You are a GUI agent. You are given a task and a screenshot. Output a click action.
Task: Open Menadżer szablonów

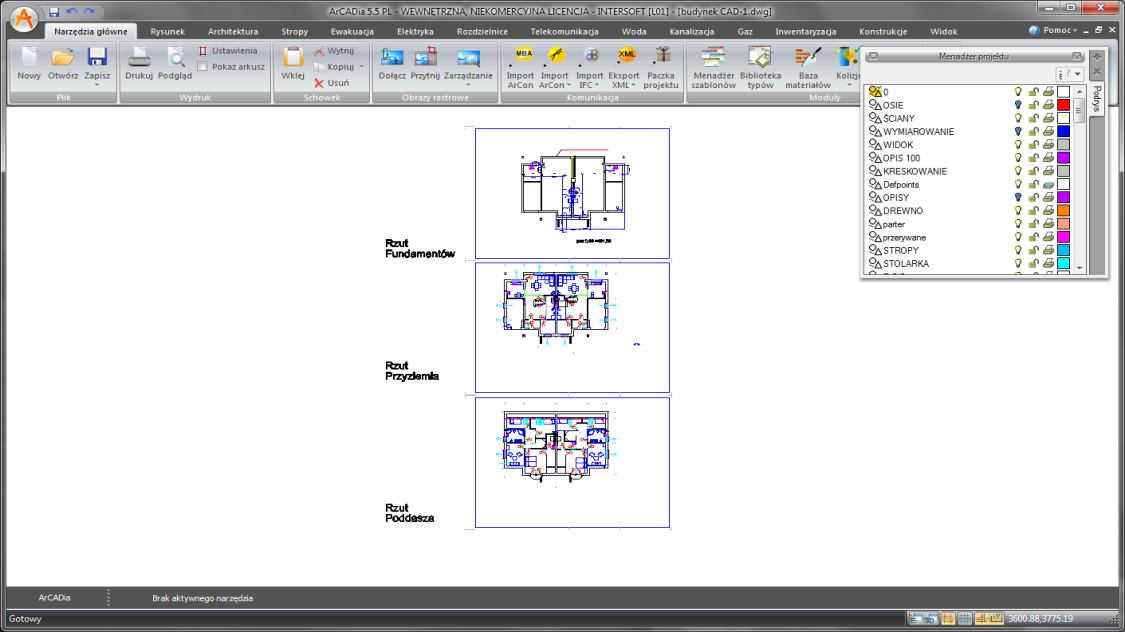coord(713,67)
